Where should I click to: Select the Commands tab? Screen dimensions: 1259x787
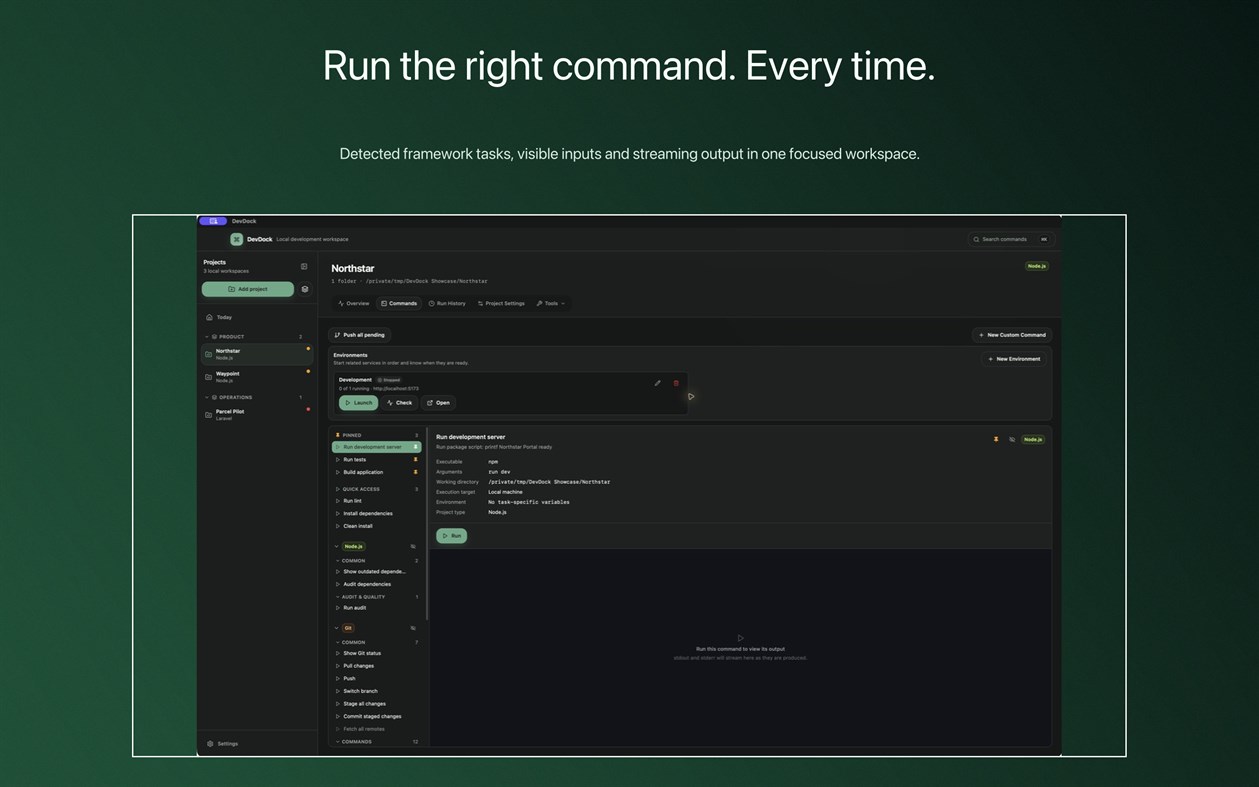399,303
